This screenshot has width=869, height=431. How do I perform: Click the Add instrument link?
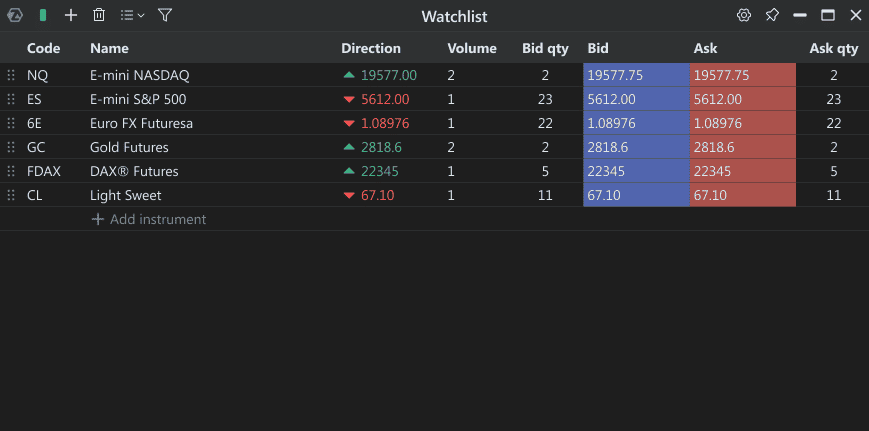point(149,219)
